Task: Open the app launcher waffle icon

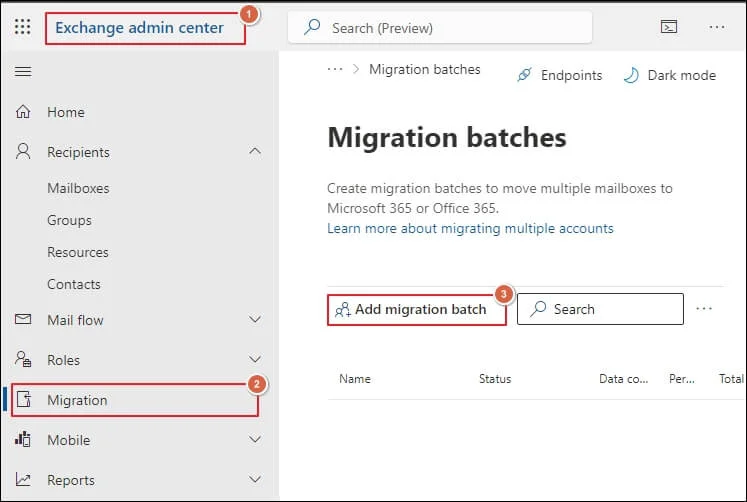Action: click(x=22, y=27)
